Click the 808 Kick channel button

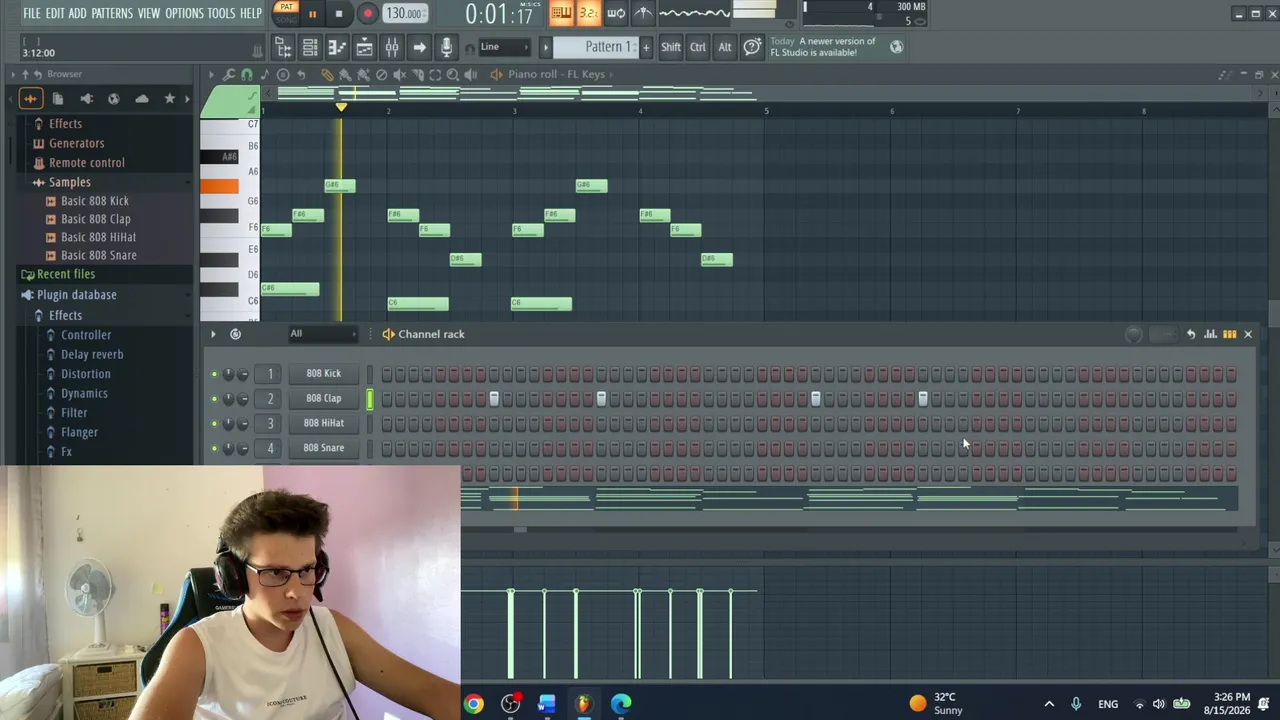coord(323,374)
